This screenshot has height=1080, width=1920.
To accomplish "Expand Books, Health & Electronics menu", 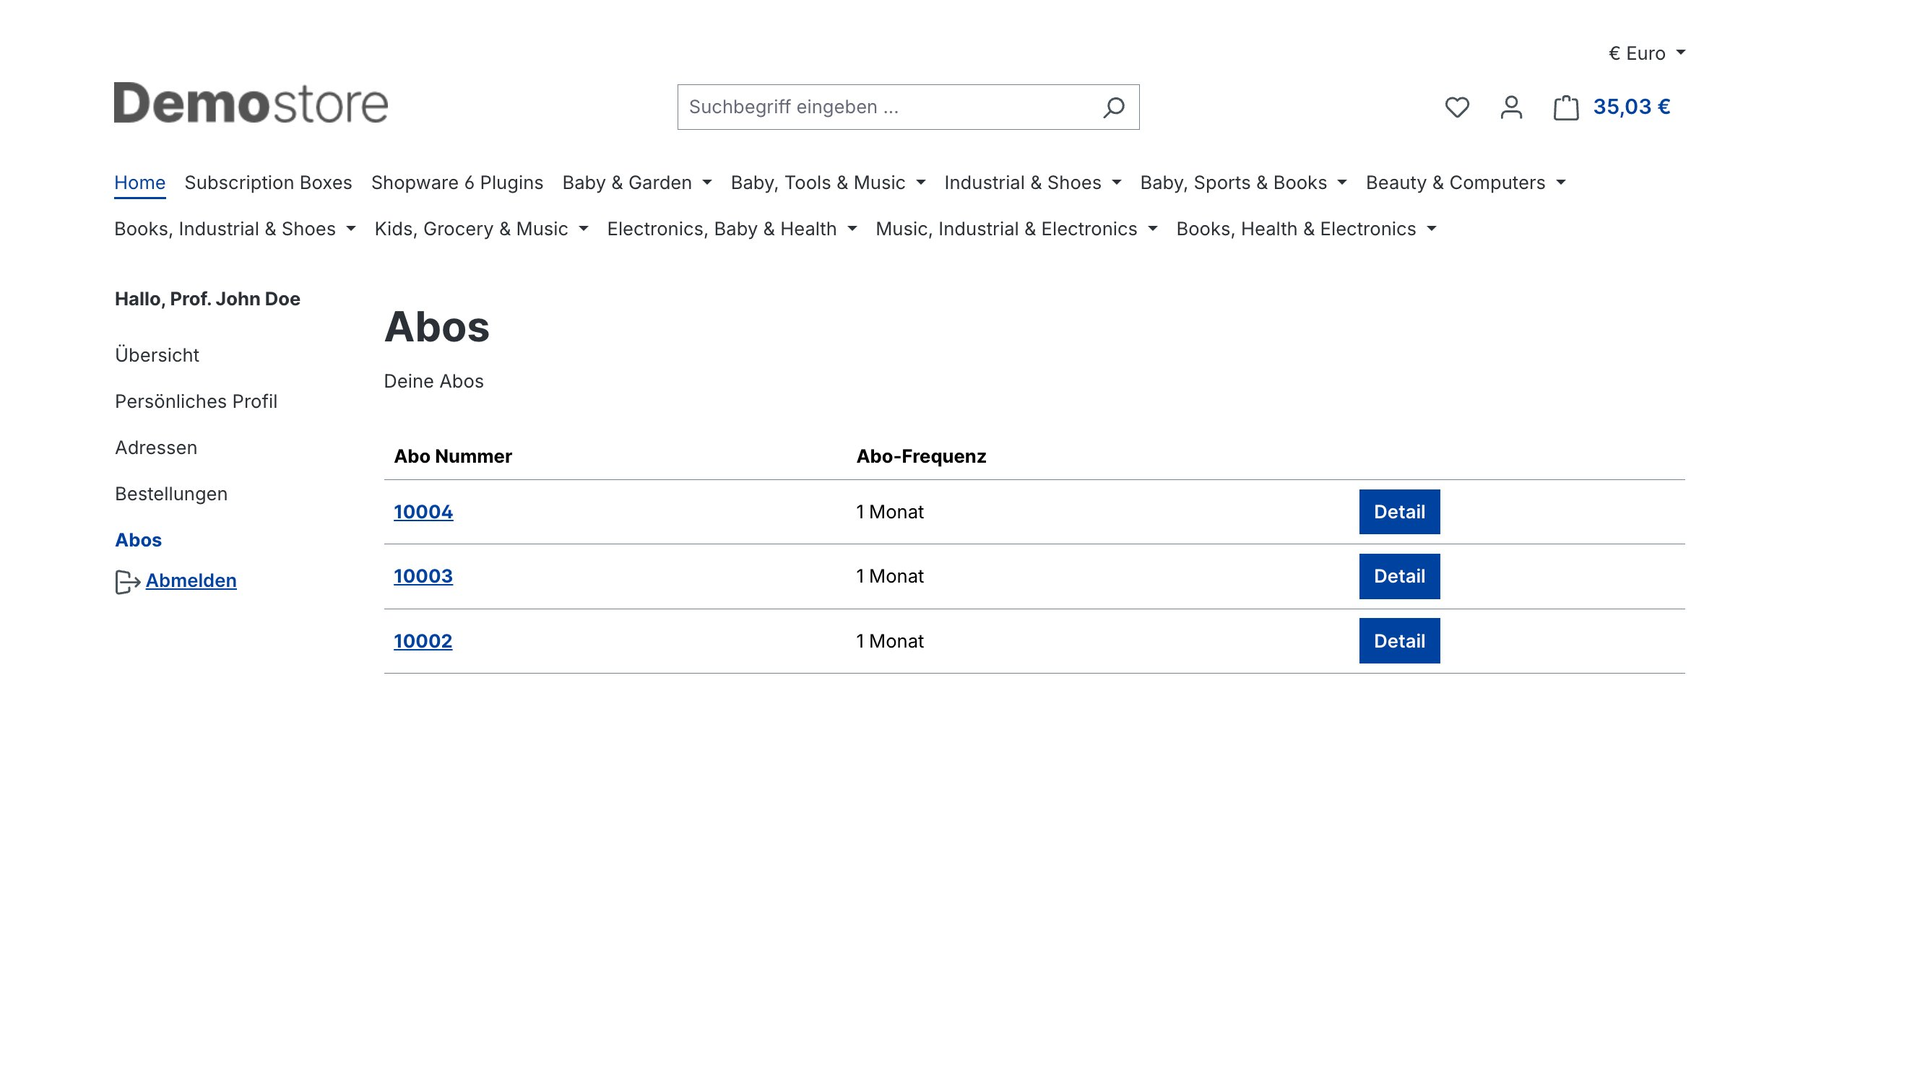I will tap(1306, 229).
